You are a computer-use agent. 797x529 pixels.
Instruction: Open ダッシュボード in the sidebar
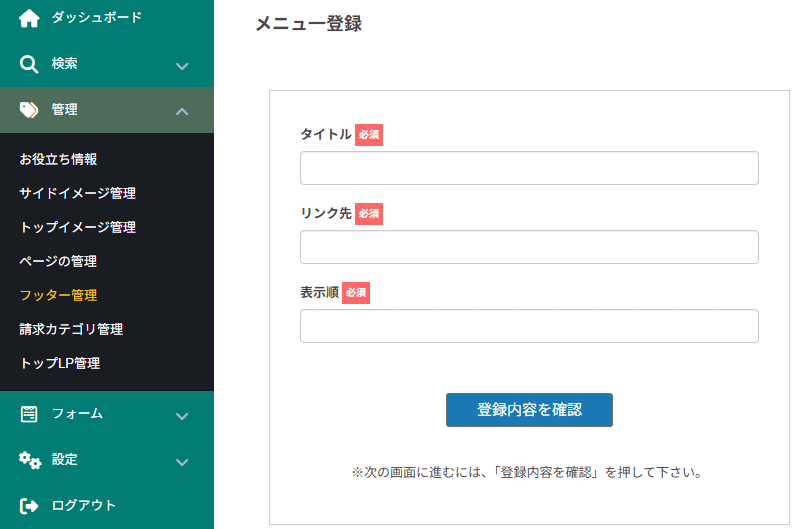click(97, 17)
